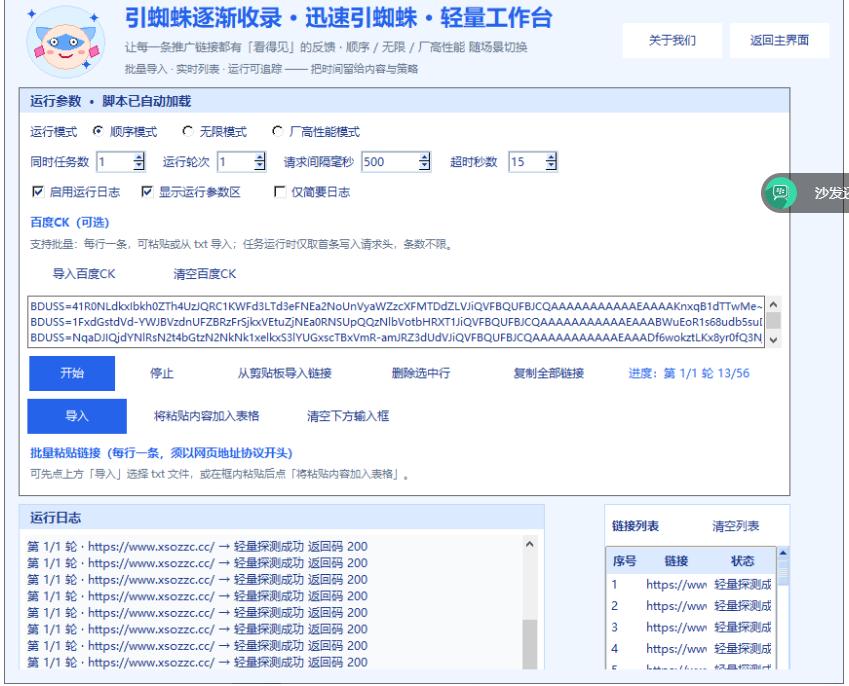Adjust 请求间隔毫秒 spinner arrows
This screenshot has height=686, width=849.
coord(424,162)
